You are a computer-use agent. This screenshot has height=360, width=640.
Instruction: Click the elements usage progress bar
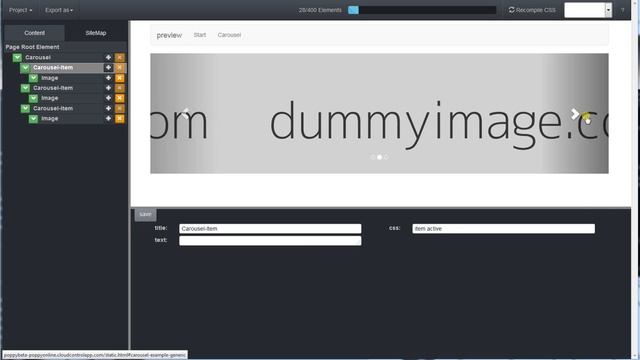click(422, 10)
